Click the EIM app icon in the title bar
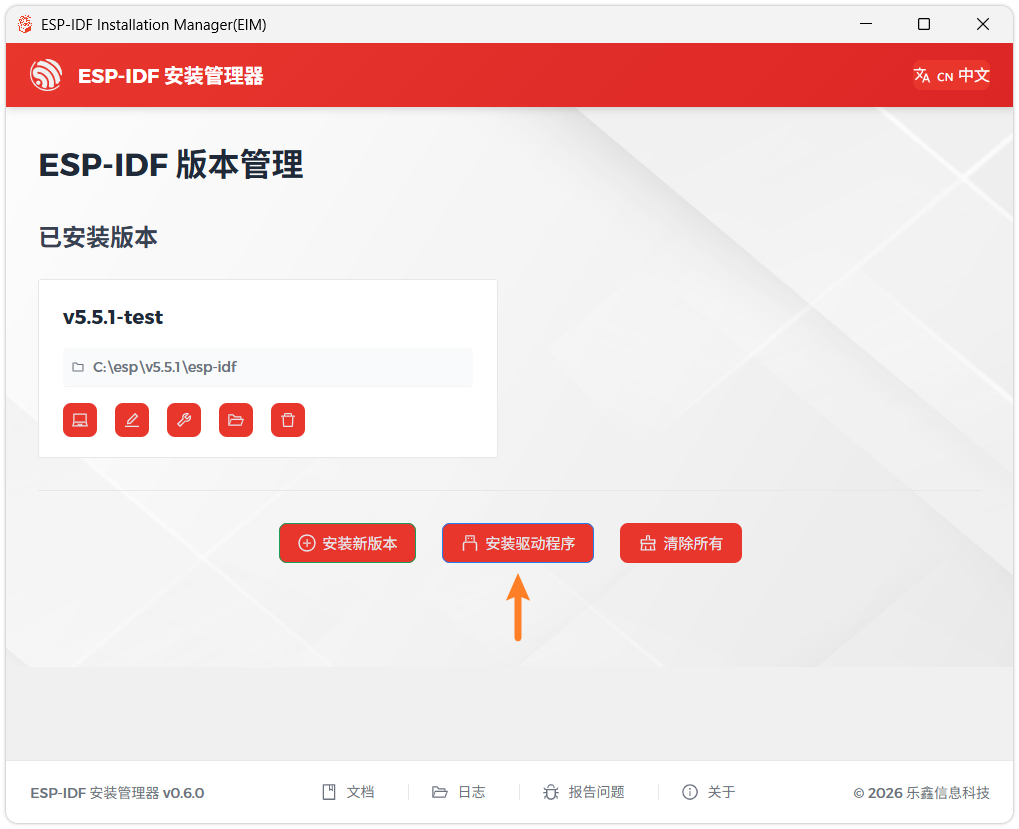This screenshot has height=829, width=1019. pos(23,23)
